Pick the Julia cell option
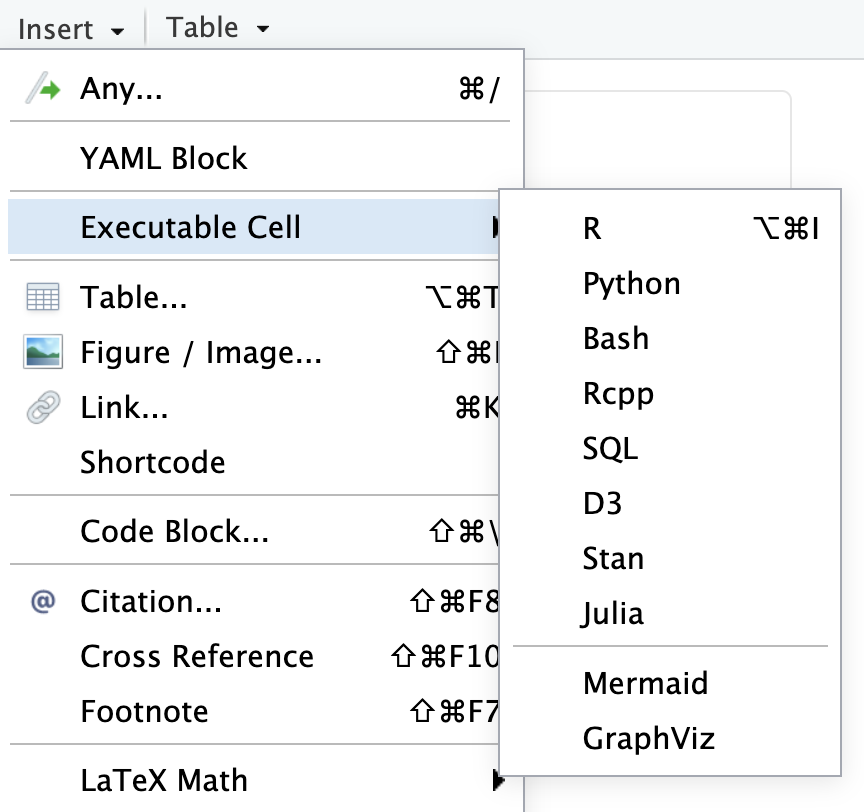Screen dimensions: 864x812 (614, 614)
